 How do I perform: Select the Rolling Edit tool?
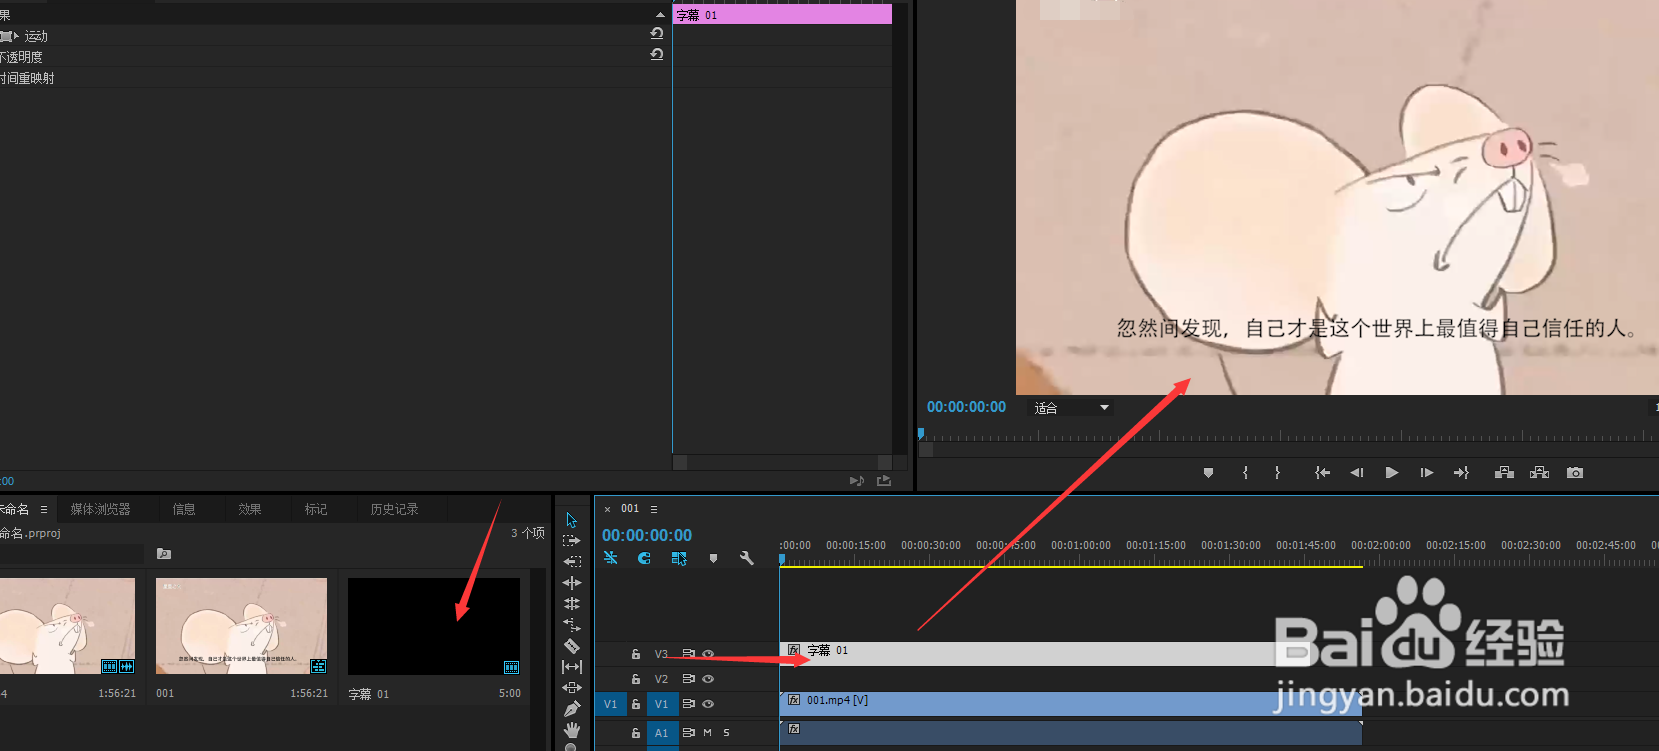tap(572, 604)
